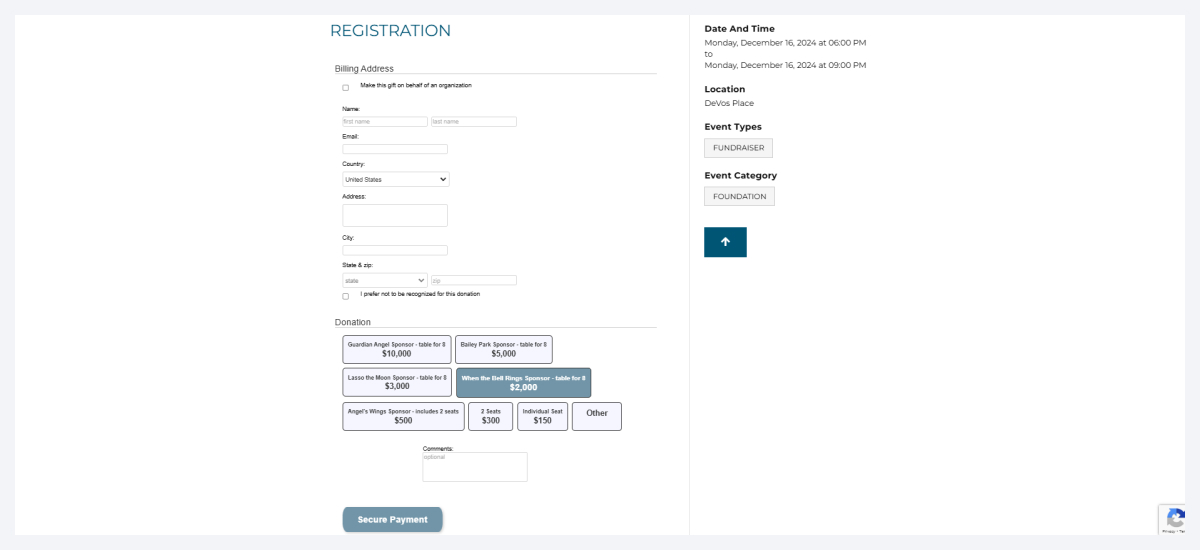Click the start time '06:00 PM' date line

coord(785,43)
